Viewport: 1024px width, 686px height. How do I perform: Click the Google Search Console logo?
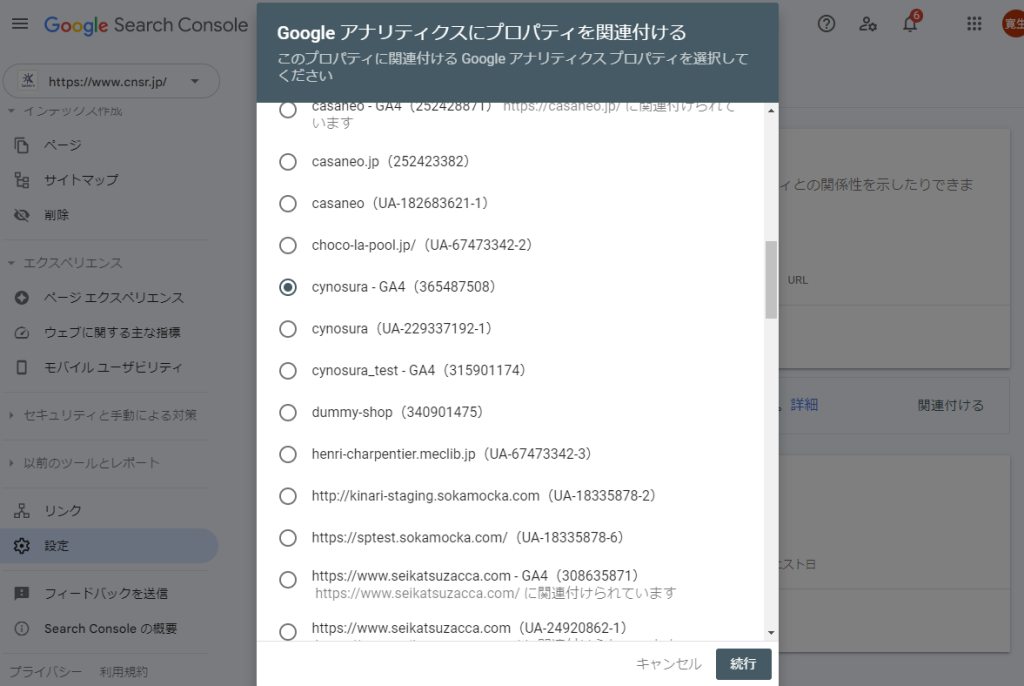coord(146,25)
